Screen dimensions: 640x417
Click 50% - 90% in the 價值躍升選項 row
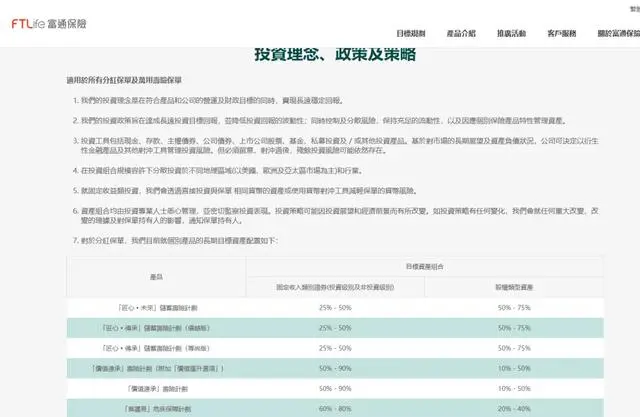click(x=335, y=368)
